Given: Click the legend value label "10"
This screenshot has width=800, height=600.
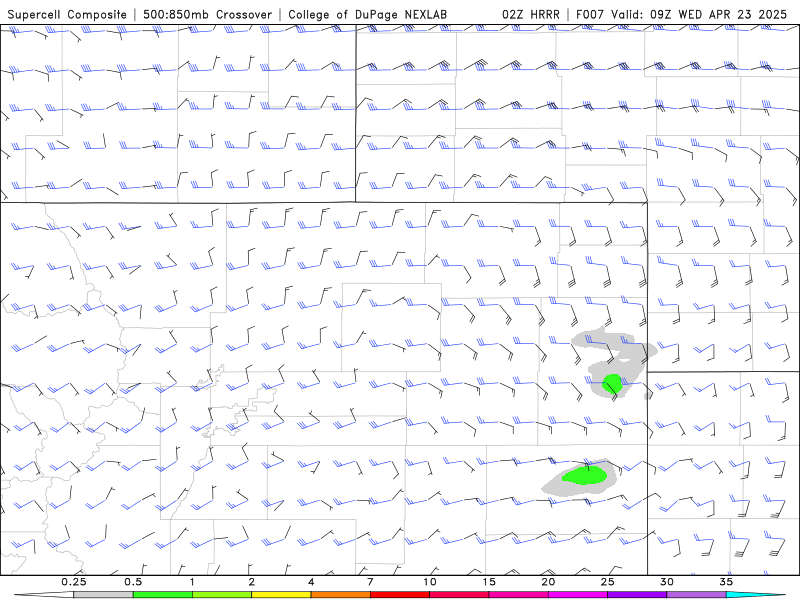Looking at the screenshot, I should (430, 582).
